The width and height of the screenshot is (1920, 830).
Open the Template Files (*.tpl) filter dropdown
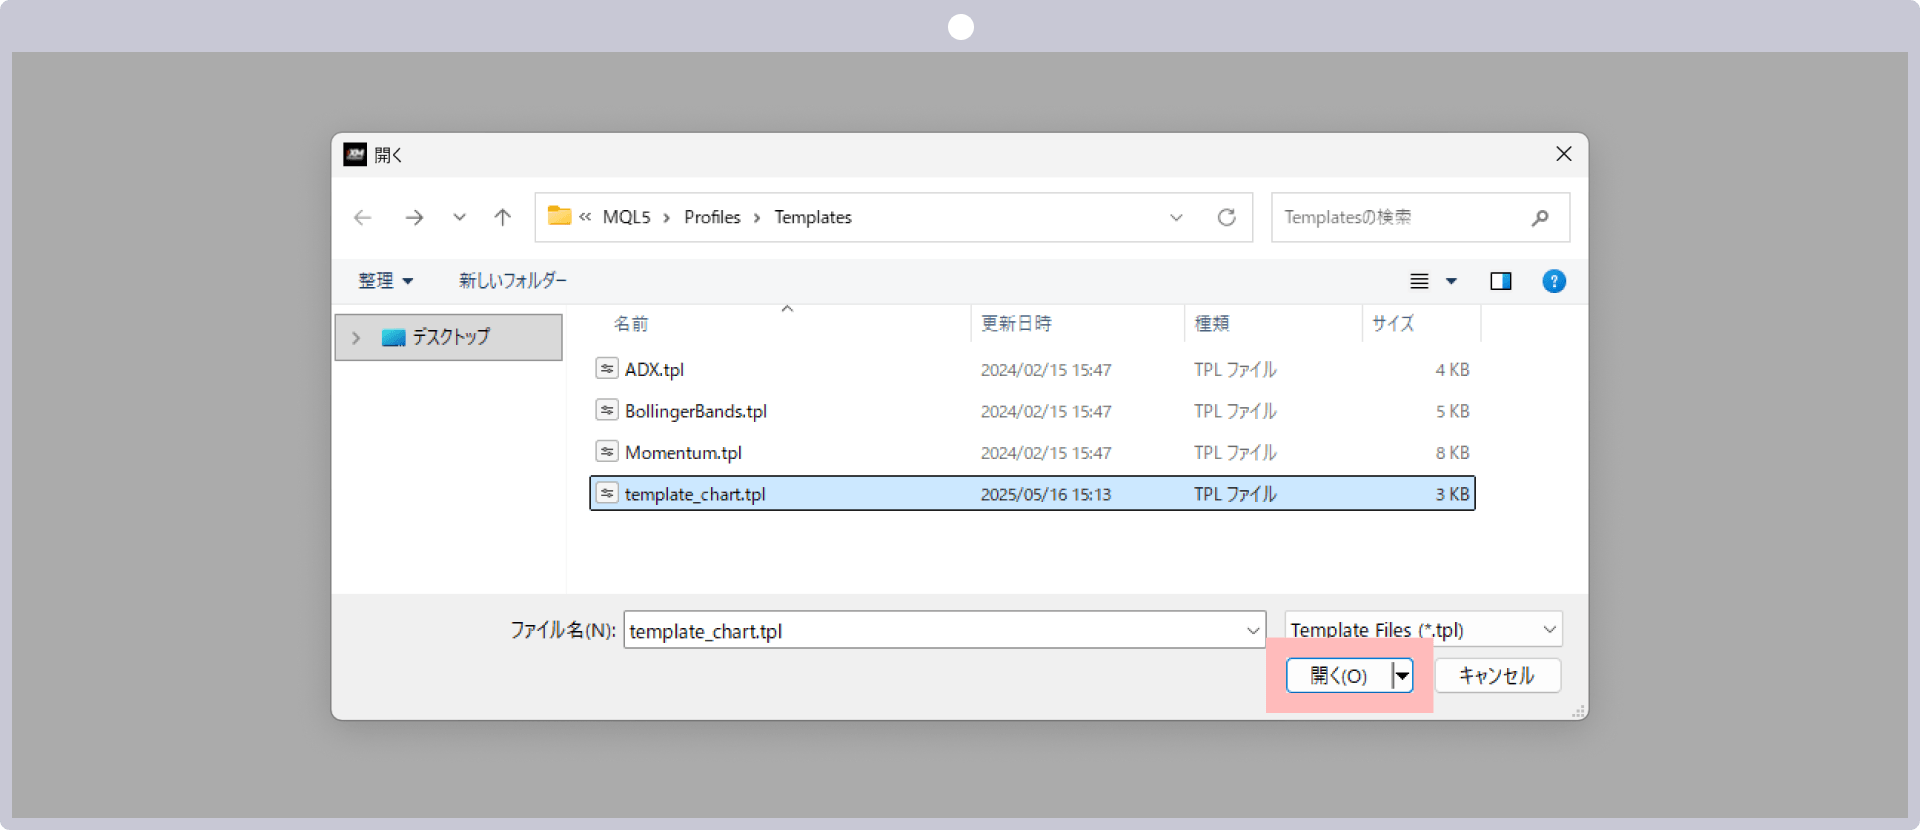coord(1423,629)
